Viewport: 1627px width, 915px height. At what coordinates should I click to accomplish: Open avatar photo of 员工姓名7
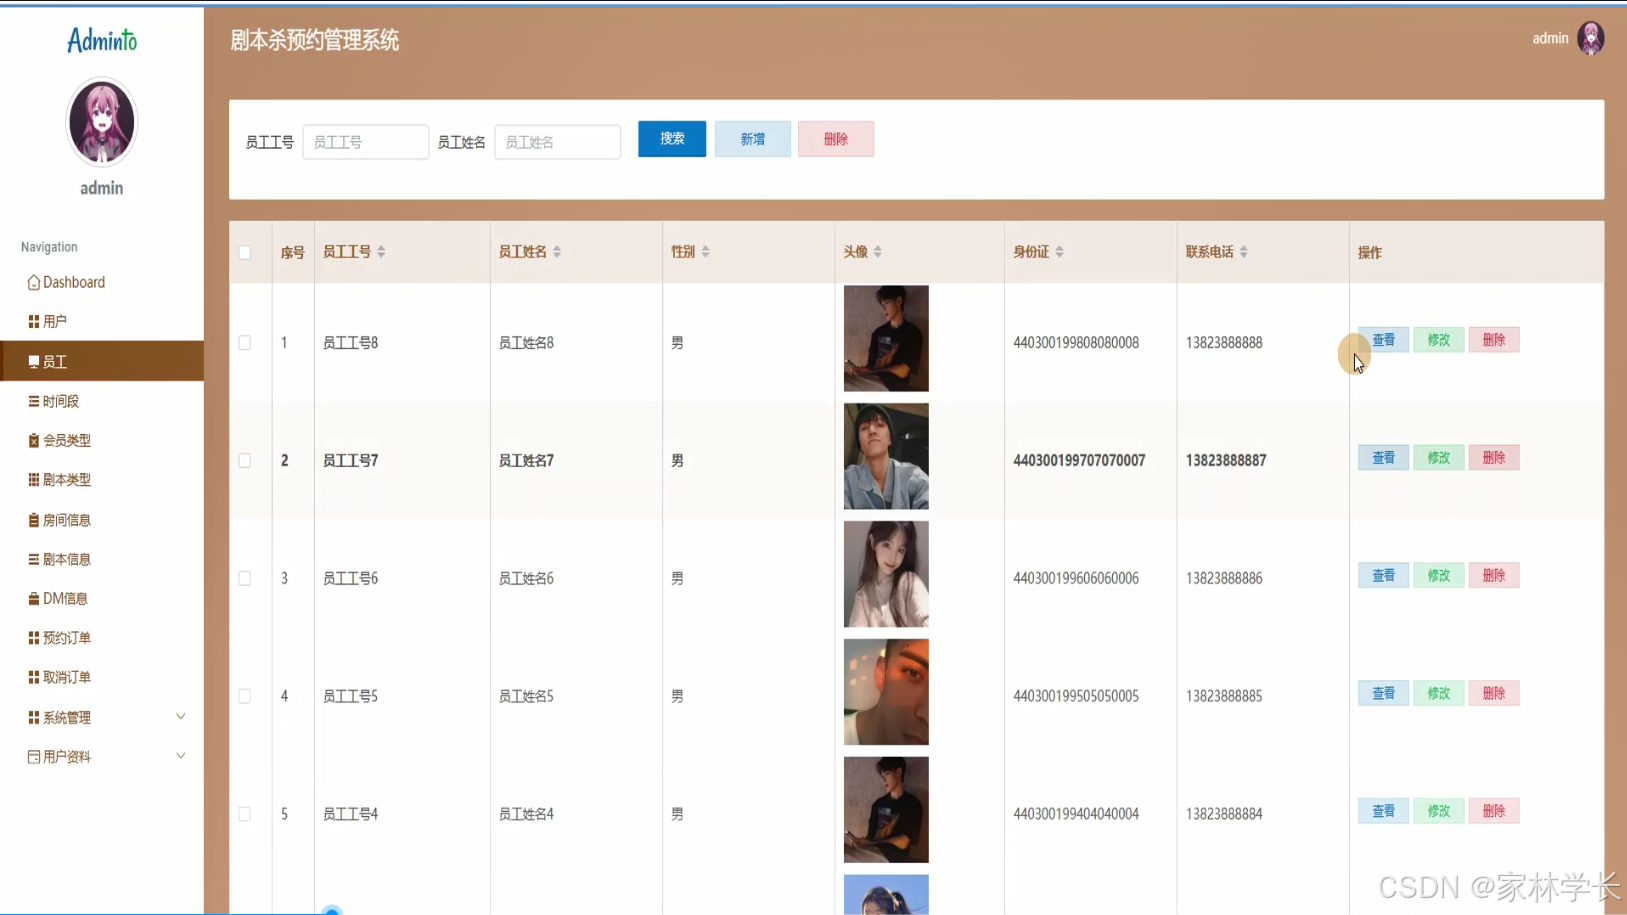[886, 456]
